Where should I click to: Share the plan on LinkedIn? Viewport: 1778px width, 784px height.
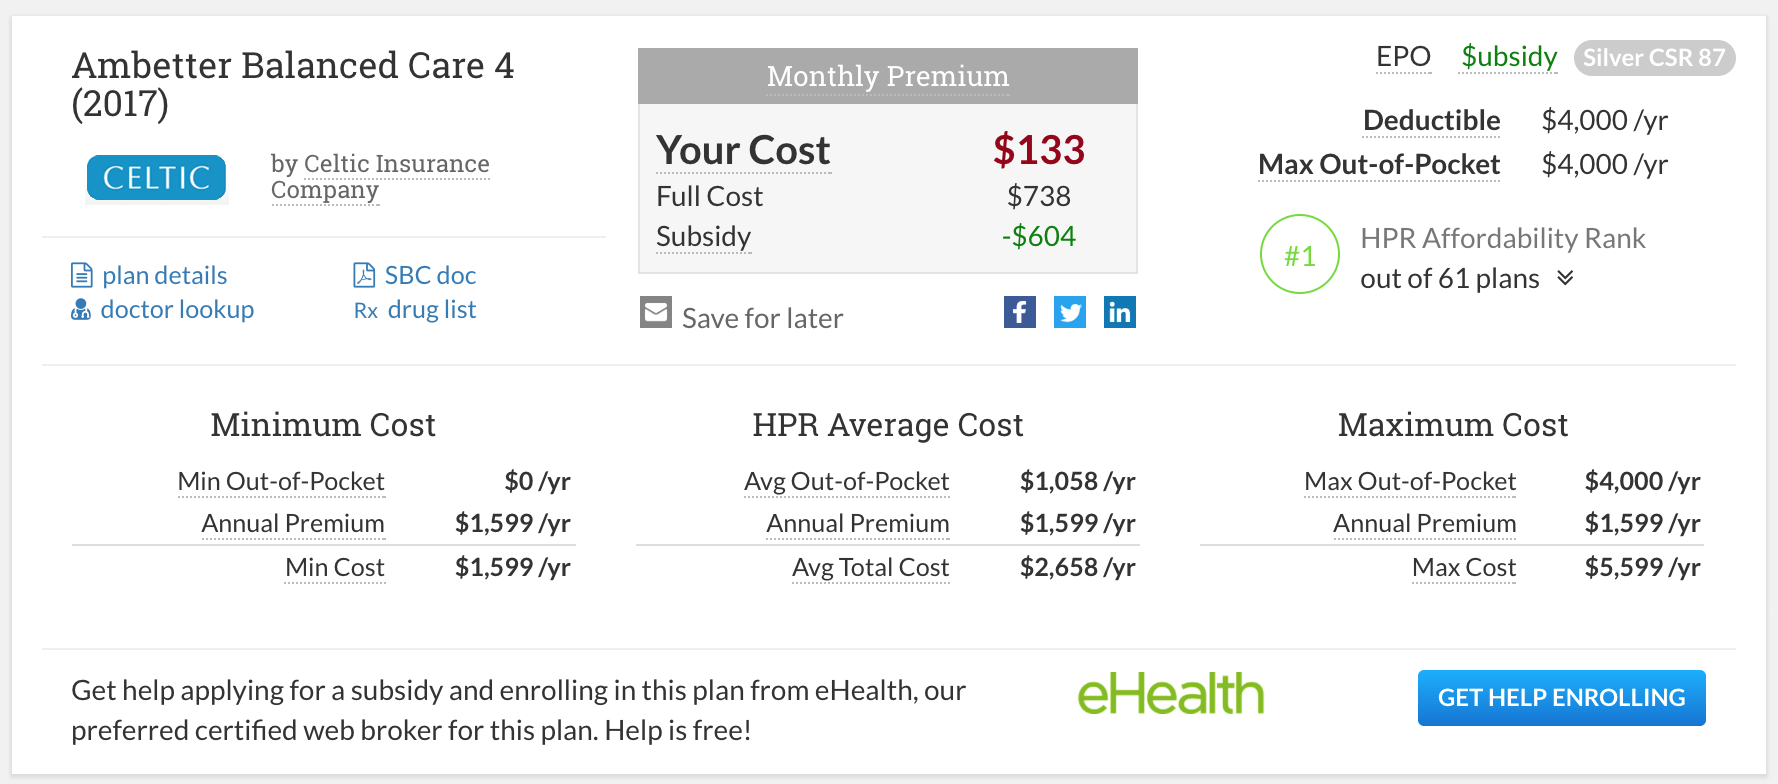click(x=1120, y=312)
